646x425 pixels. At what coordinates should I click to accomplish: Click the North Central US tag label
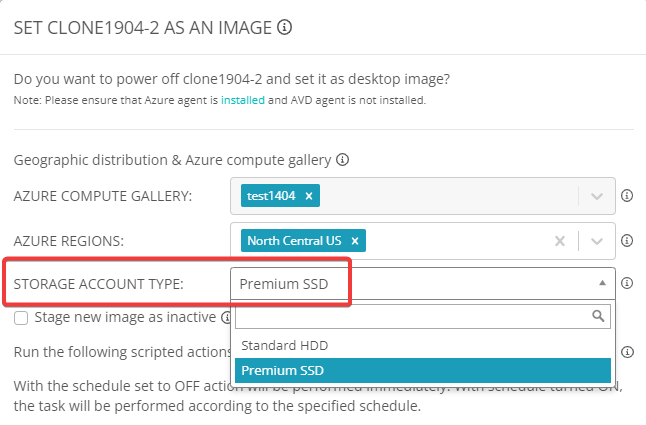click(x=294, y=240)
